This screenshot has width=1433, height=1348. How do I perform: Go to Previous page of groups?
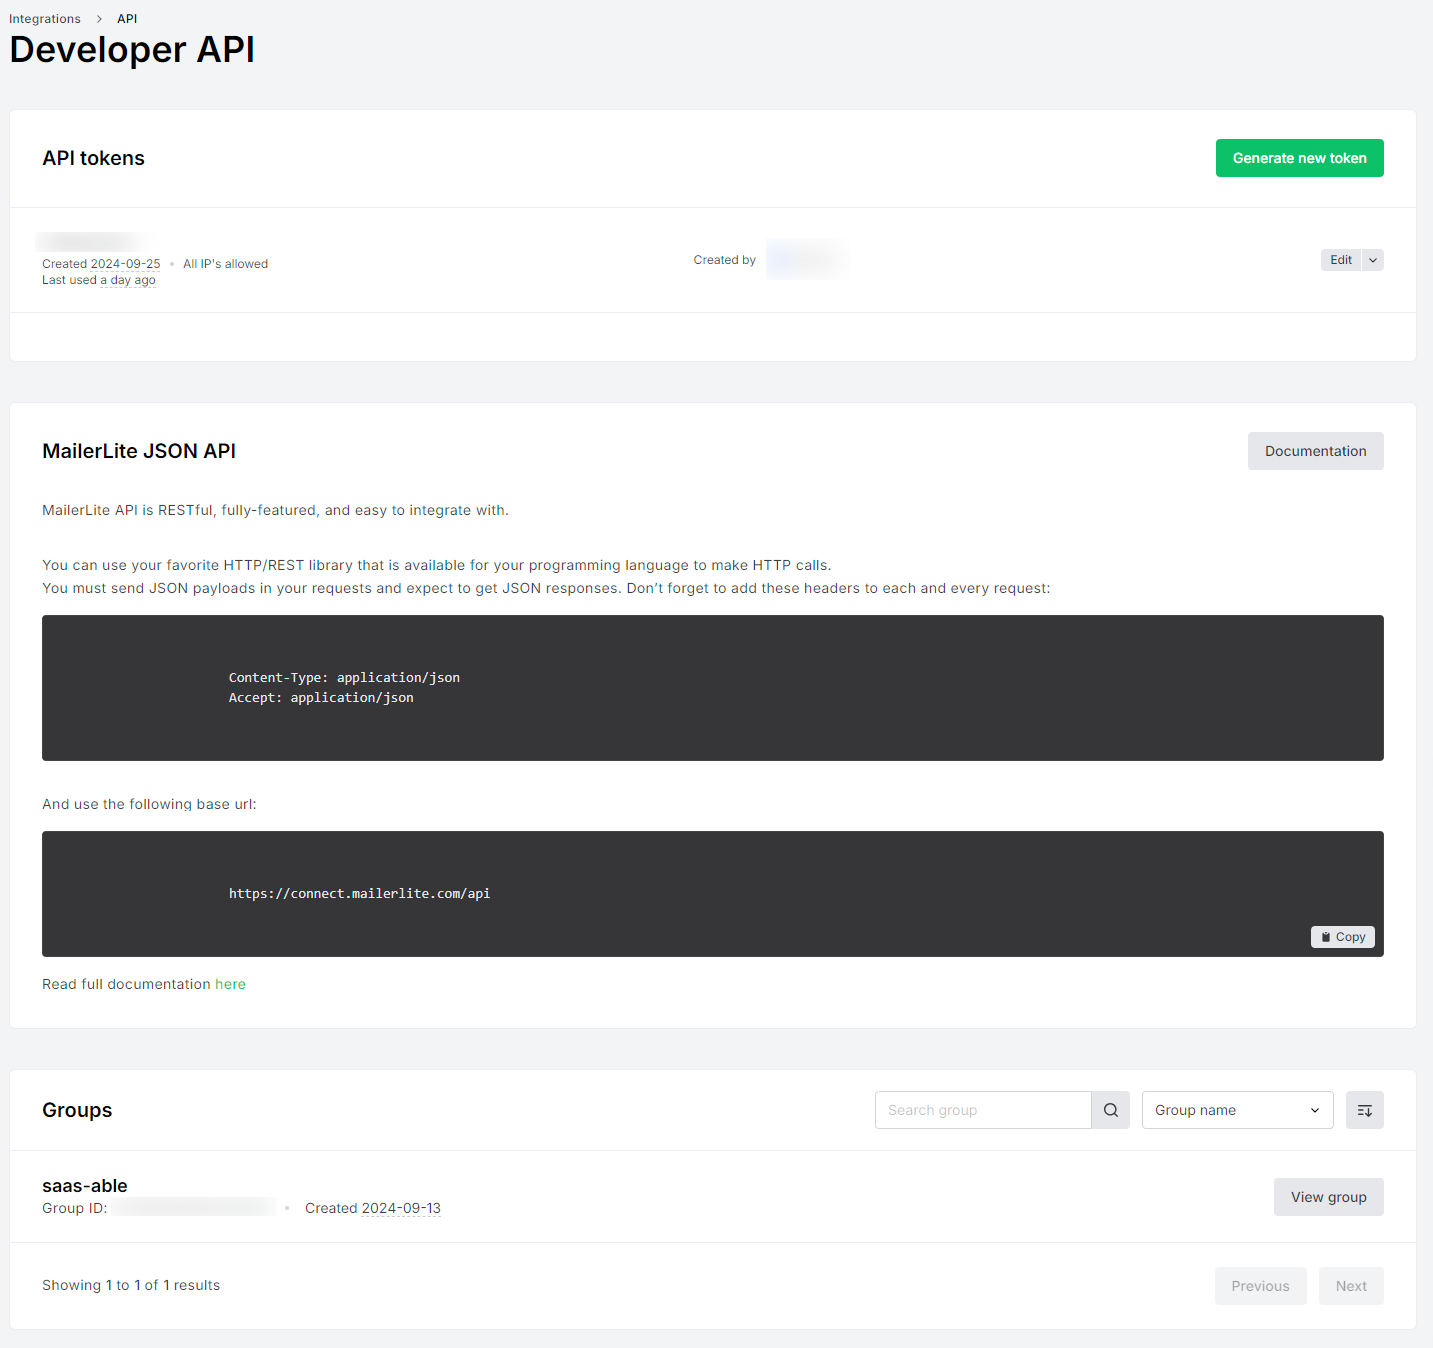pyautogui.click(x=1260, y=1286)
